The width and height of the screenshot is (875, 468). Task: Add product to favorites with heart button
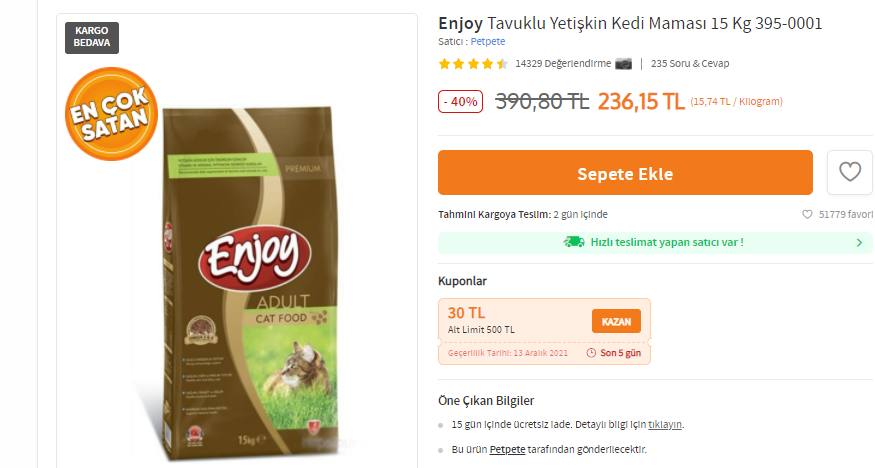(x=849, y=172)
